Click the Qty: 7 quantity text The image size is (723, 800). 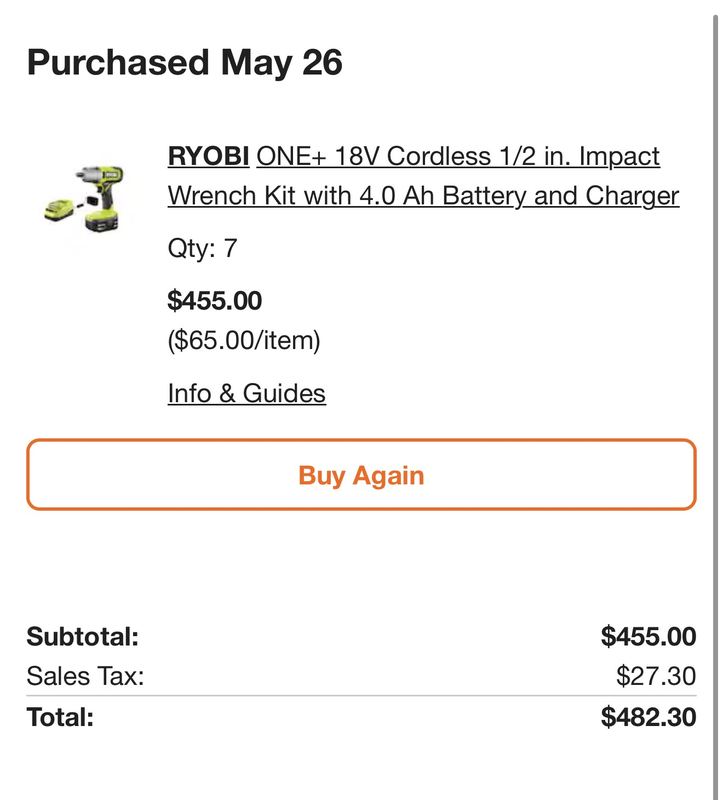203,248
